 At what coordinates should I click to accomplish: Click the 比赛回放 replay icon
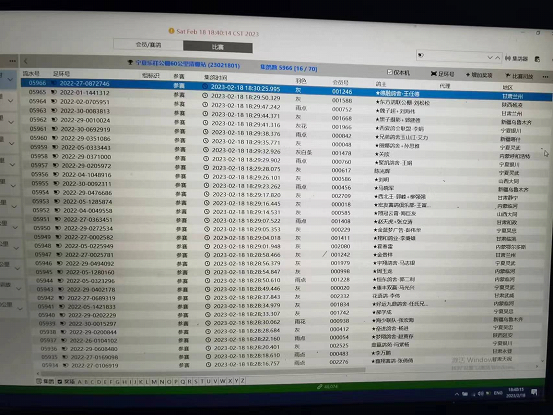tap(508, 75)
